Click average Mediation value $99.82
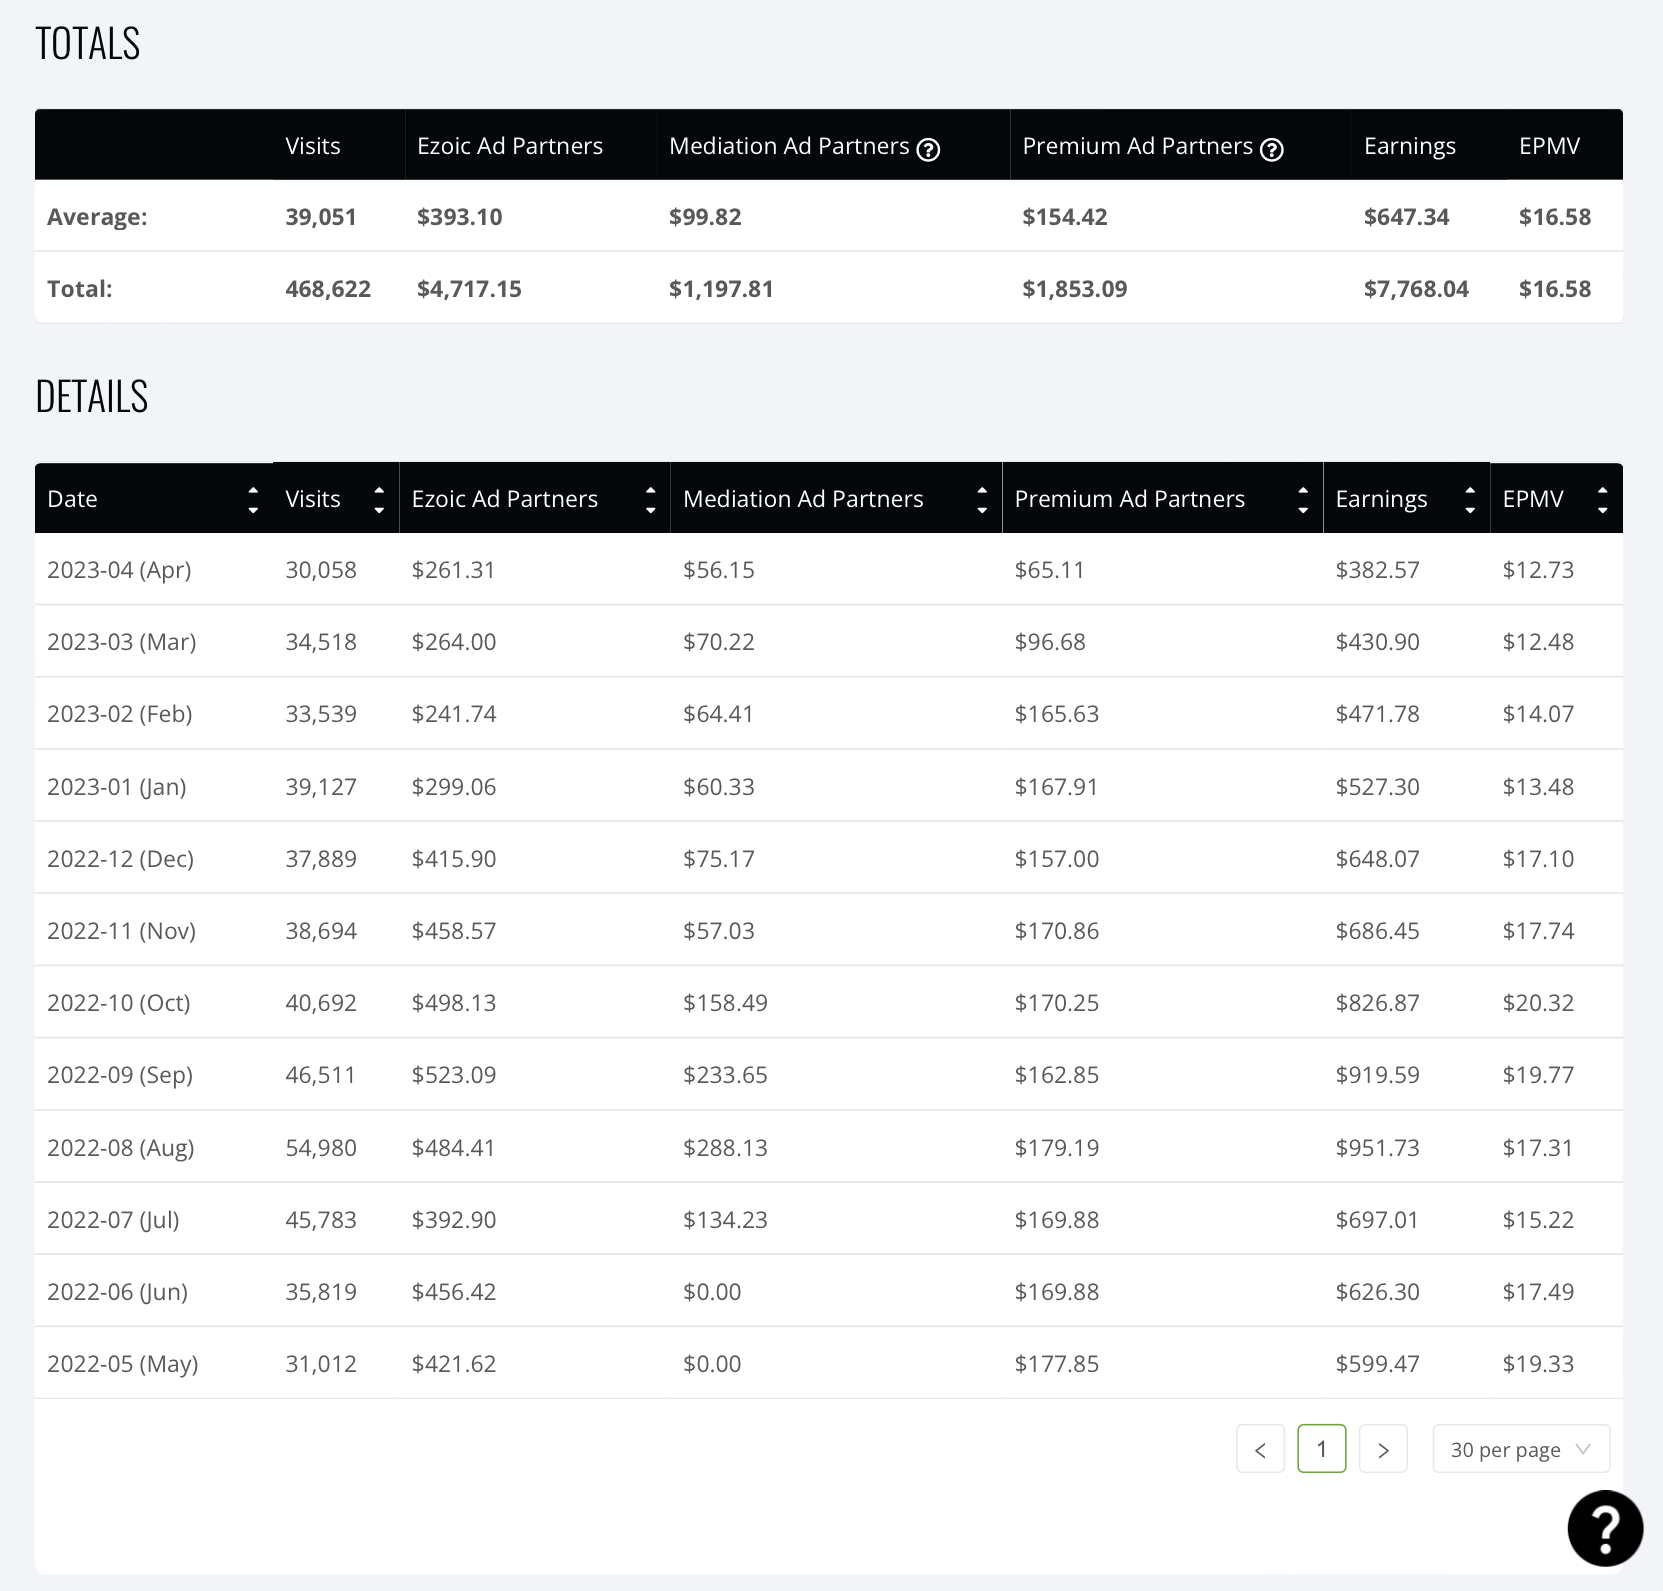The width and height of the screenshot is (1663, 1591). point(705,217)
